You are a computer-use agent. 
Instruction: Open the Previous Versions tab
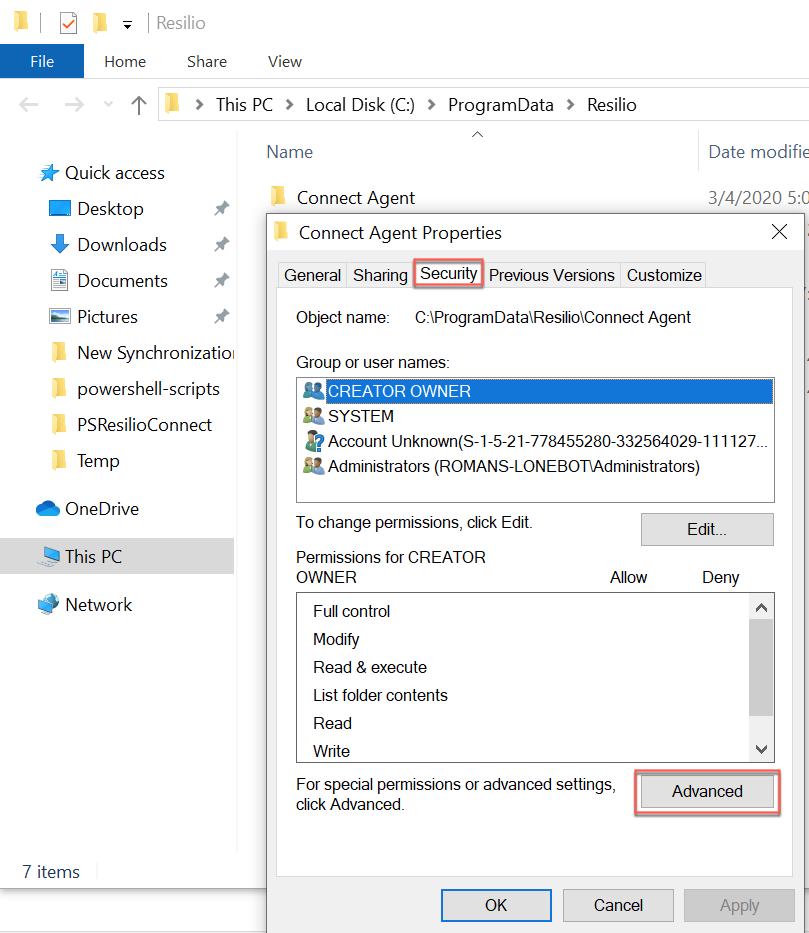[551, 275]
